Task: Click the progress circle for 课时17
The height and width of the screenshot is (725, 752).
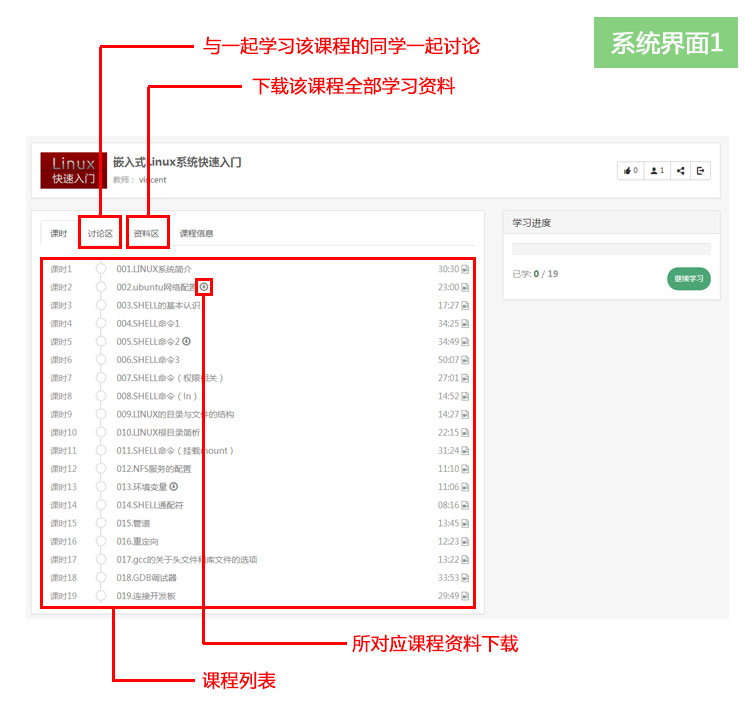Action: tap(101, 559)
